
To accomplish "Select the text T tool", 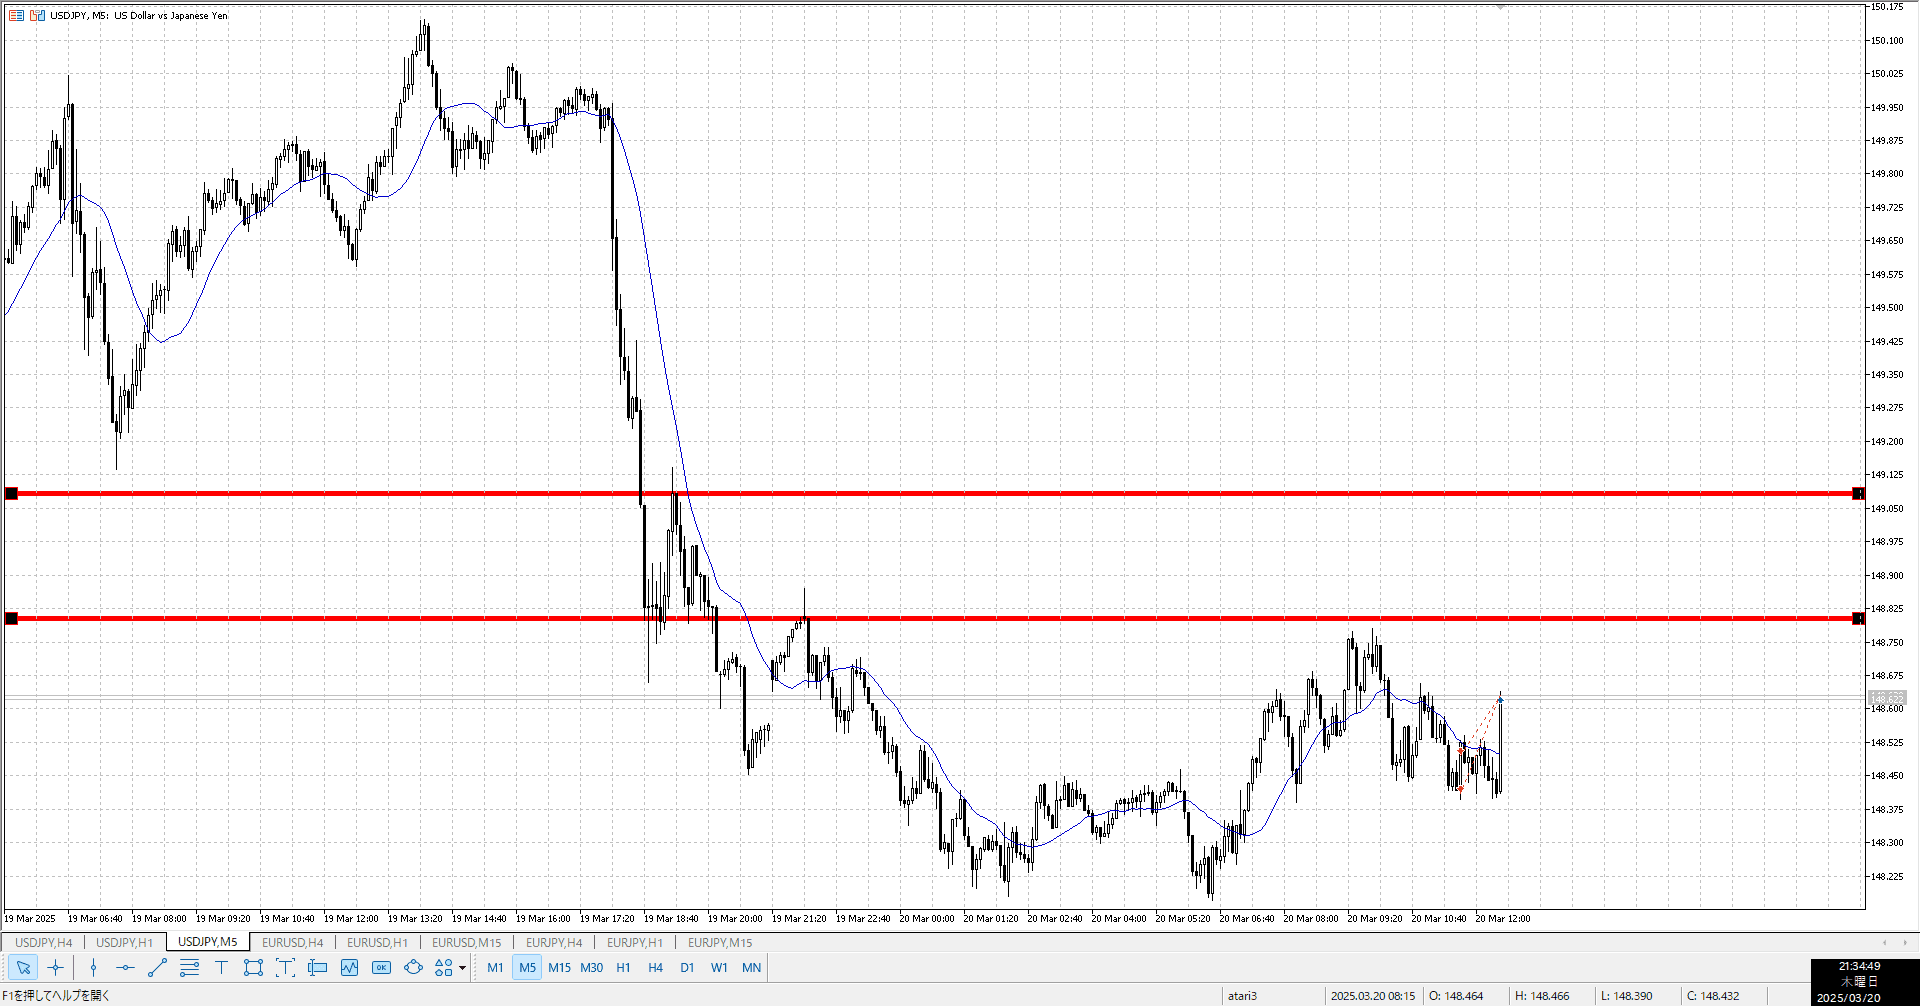I will [x=222, y=967].
